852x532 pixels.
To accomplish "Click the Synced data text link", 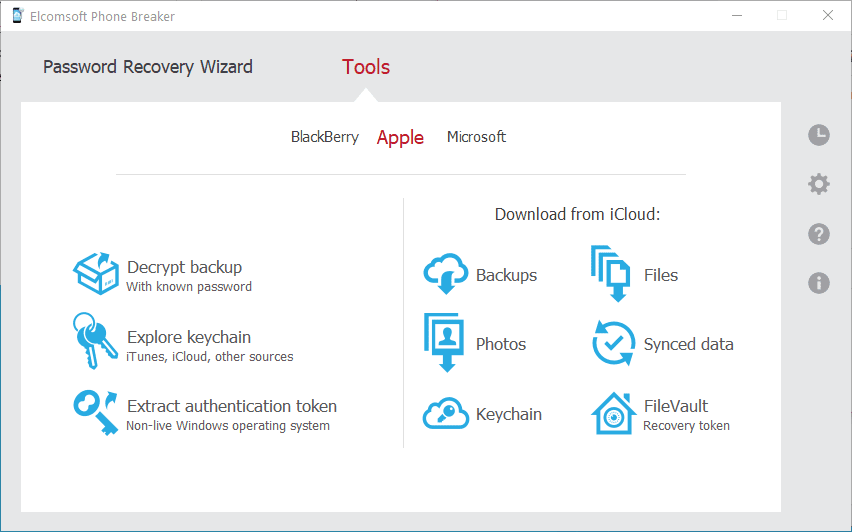I will coord(688,344).
